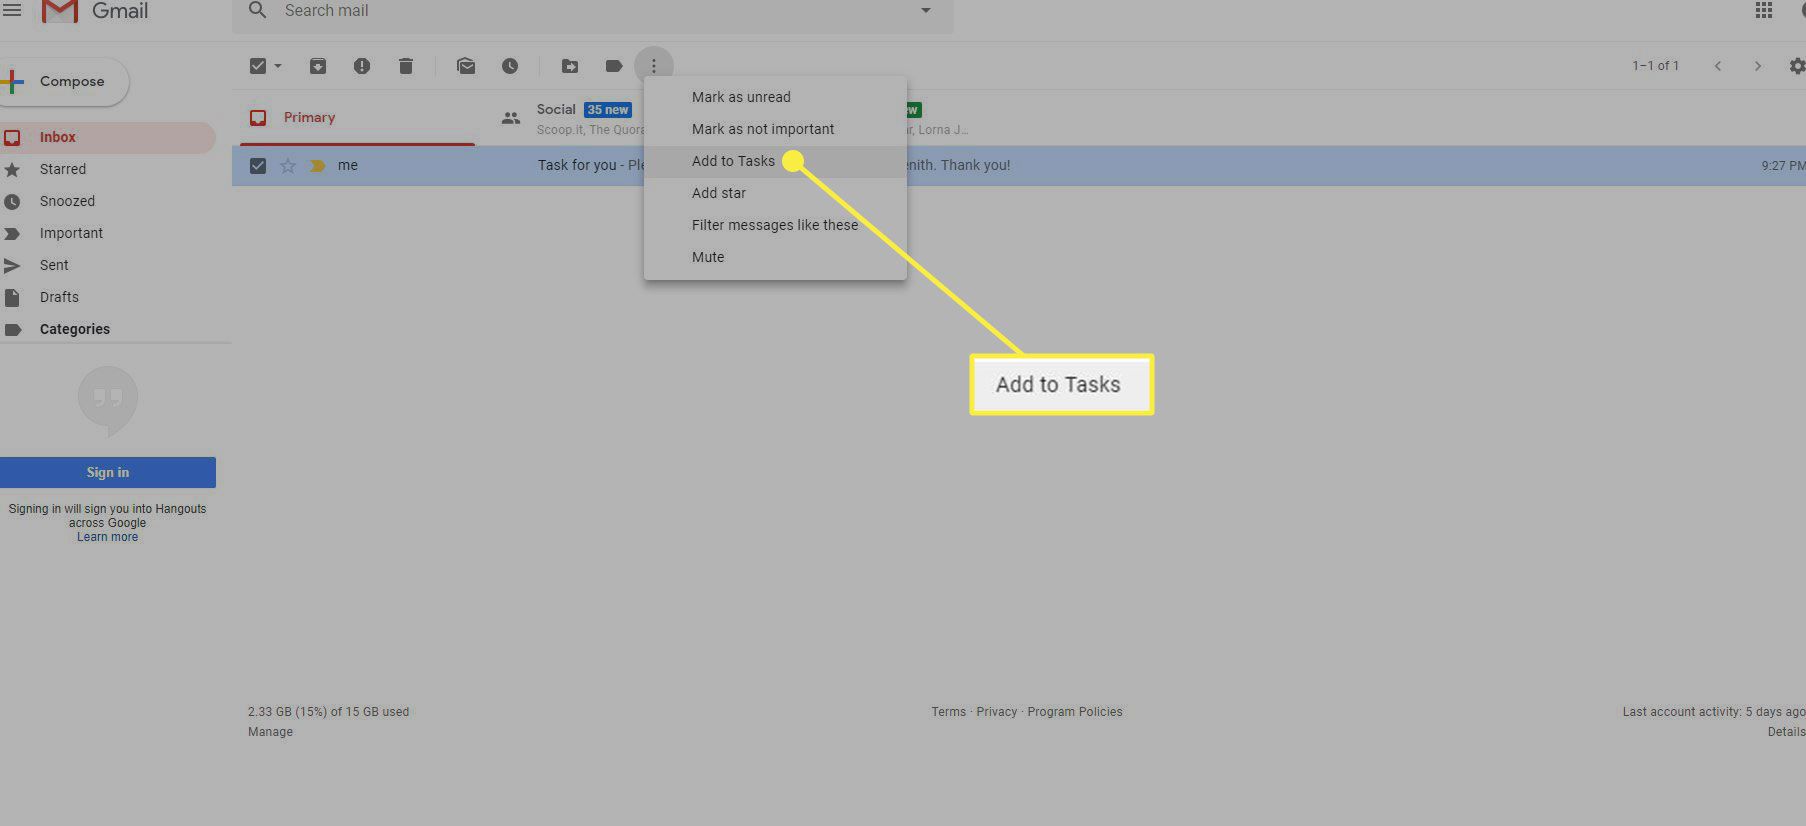Screen dimensions: 1806x826
Task: Click the '35 new' Social badge
Action: click(608, 110)
